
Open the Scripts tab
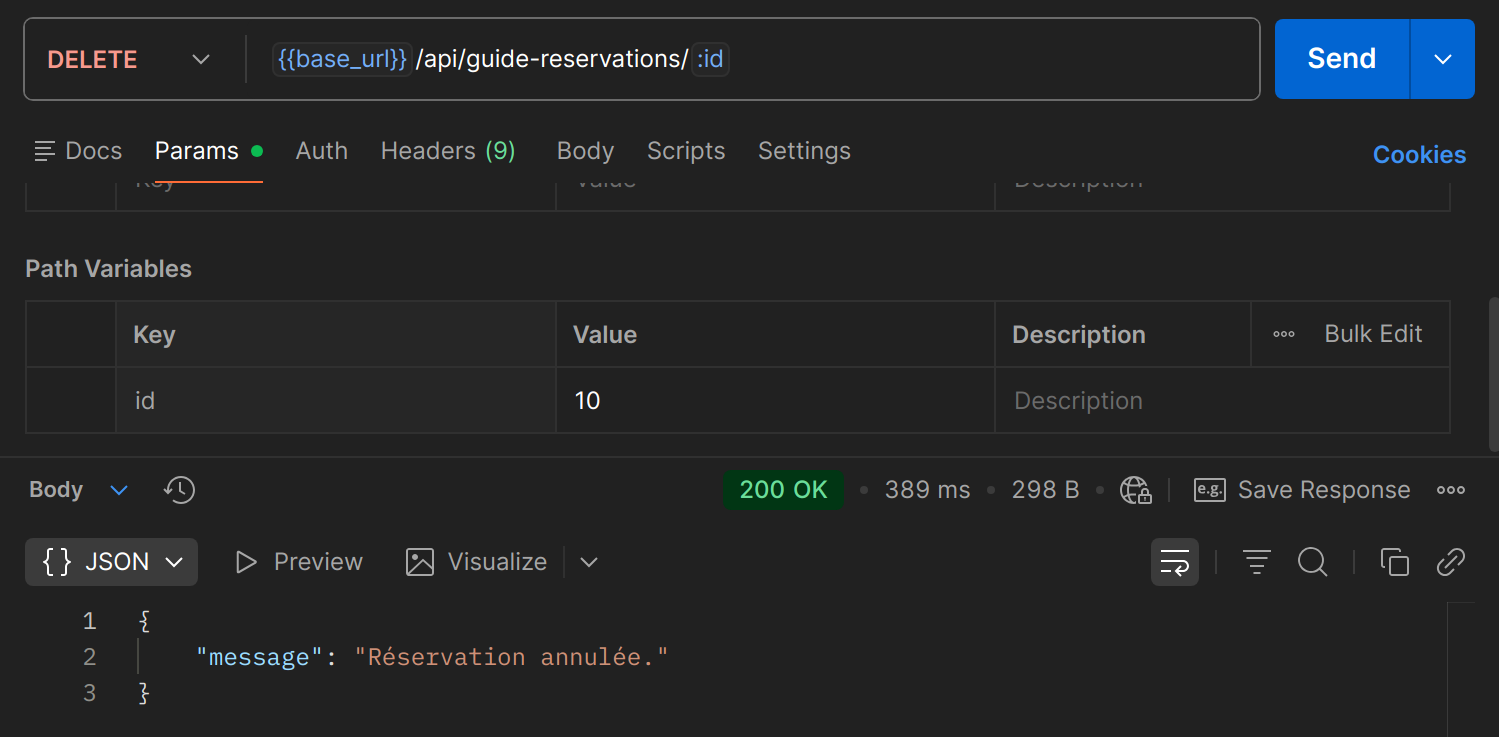(686, 151)
